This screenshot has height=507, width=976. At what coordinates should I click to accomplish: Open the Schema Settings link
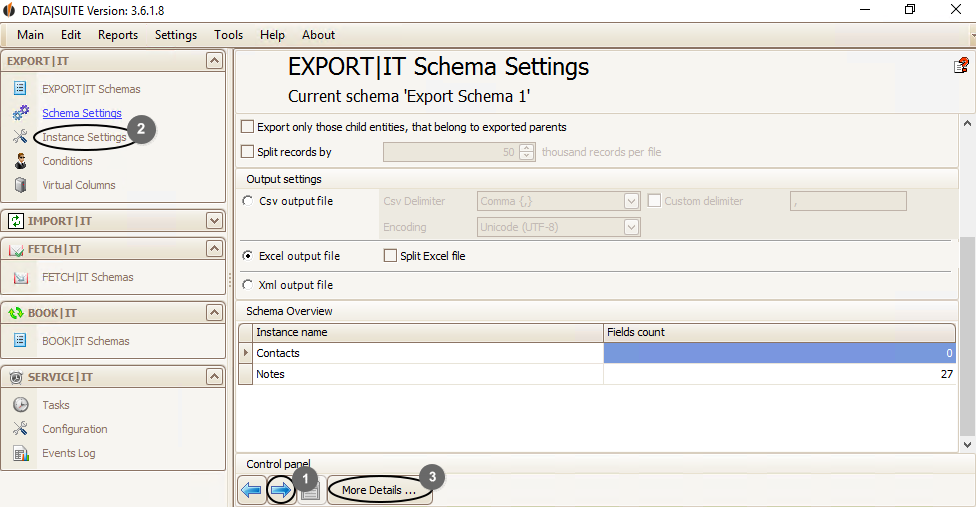click(x=82, y=113)
